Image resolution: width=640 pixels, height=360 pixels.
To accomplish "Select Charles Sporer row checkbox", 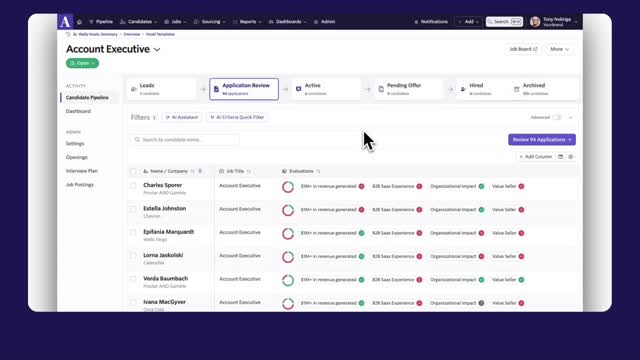I will [x=133, y=186].
